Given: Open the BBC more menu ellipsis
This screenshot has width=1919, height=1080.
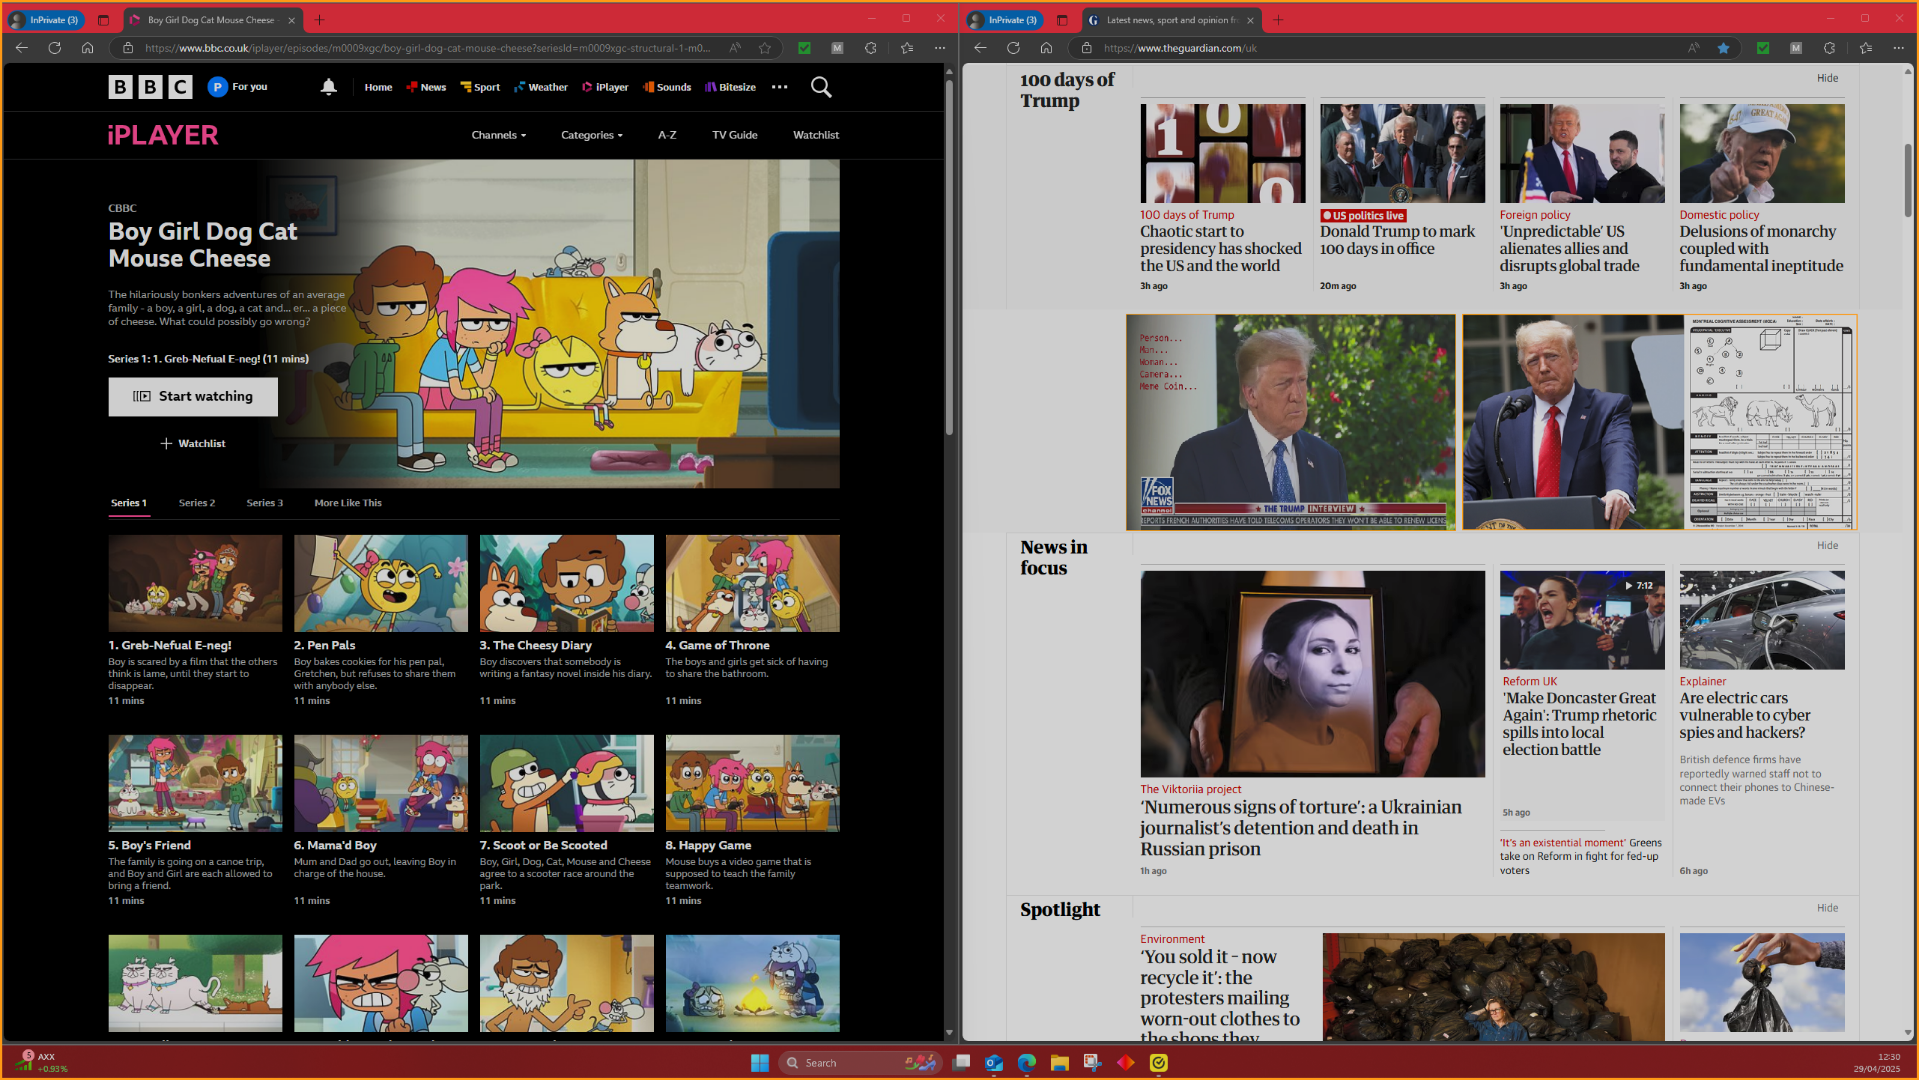Looking at the screenshot, I should (780, 87).
